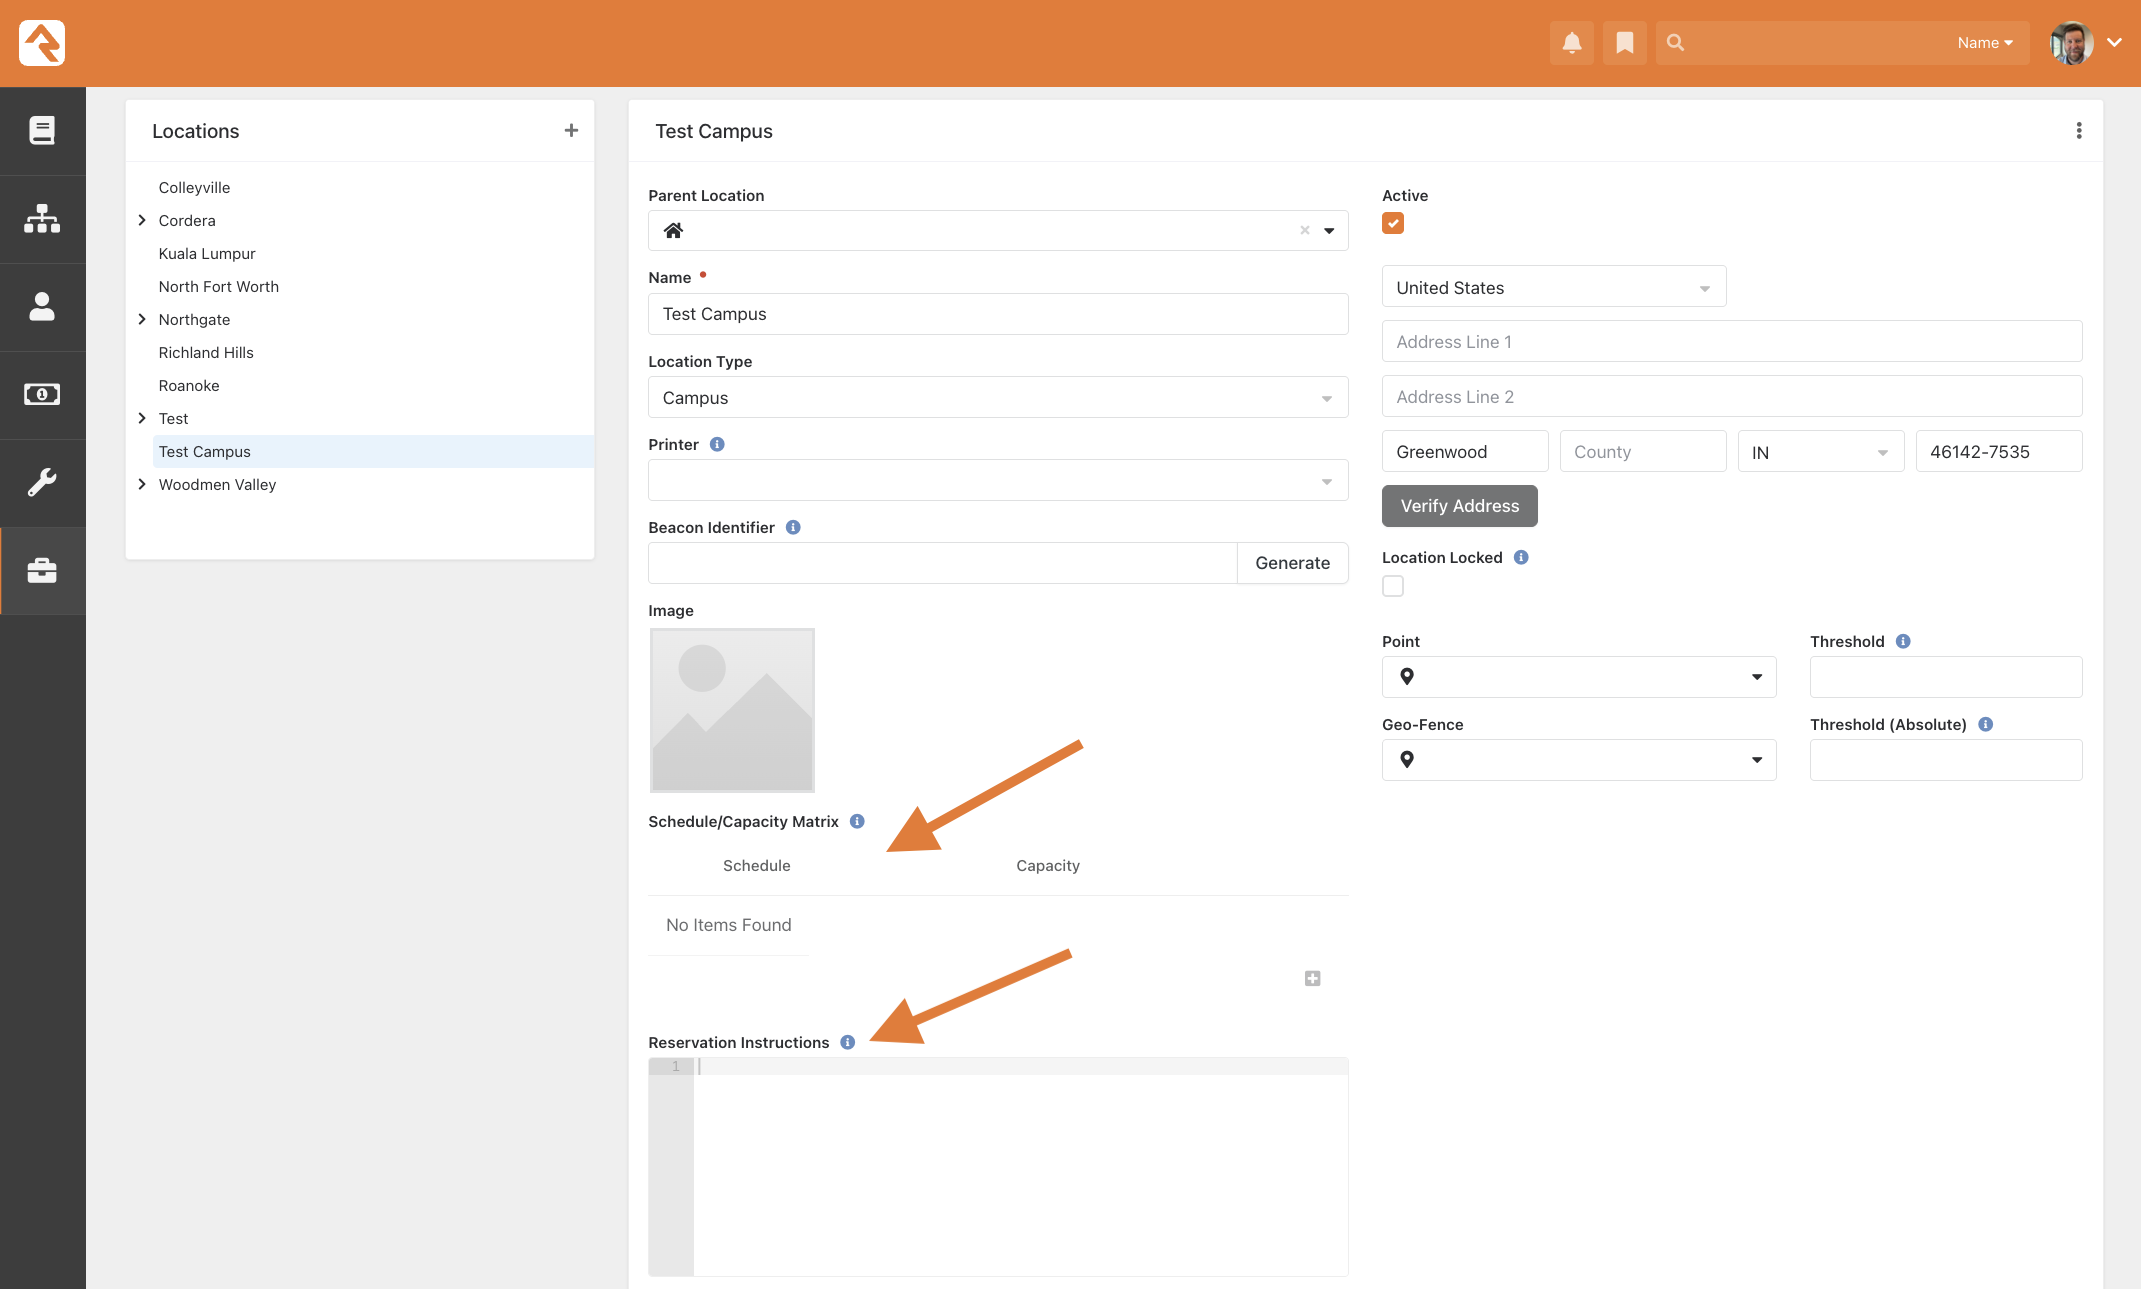Expand the Woodmen Valley tree node
This screenshot has width=2141, height=1289.
pyautogui.click(x=142, y=484)
